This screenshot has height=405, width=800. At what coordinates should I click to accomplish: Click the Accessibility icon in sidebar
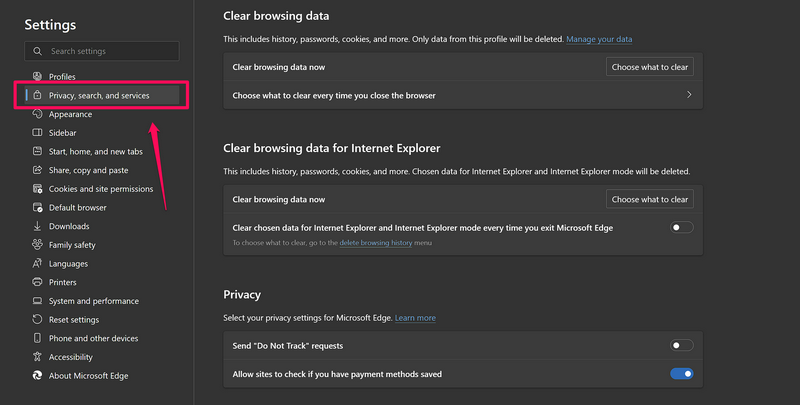point(37,357)
